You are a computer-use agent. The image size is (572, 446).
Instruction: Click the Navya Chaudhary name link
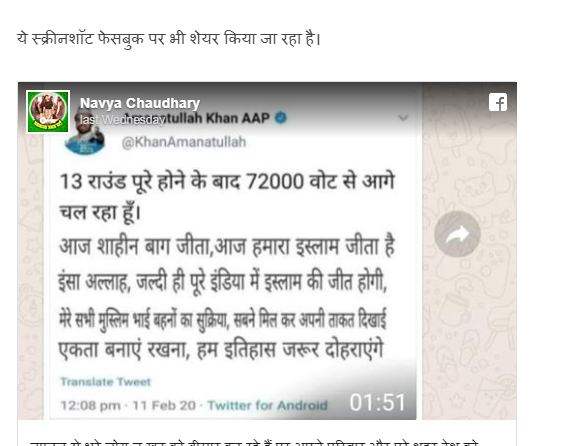tap(140, 103)
